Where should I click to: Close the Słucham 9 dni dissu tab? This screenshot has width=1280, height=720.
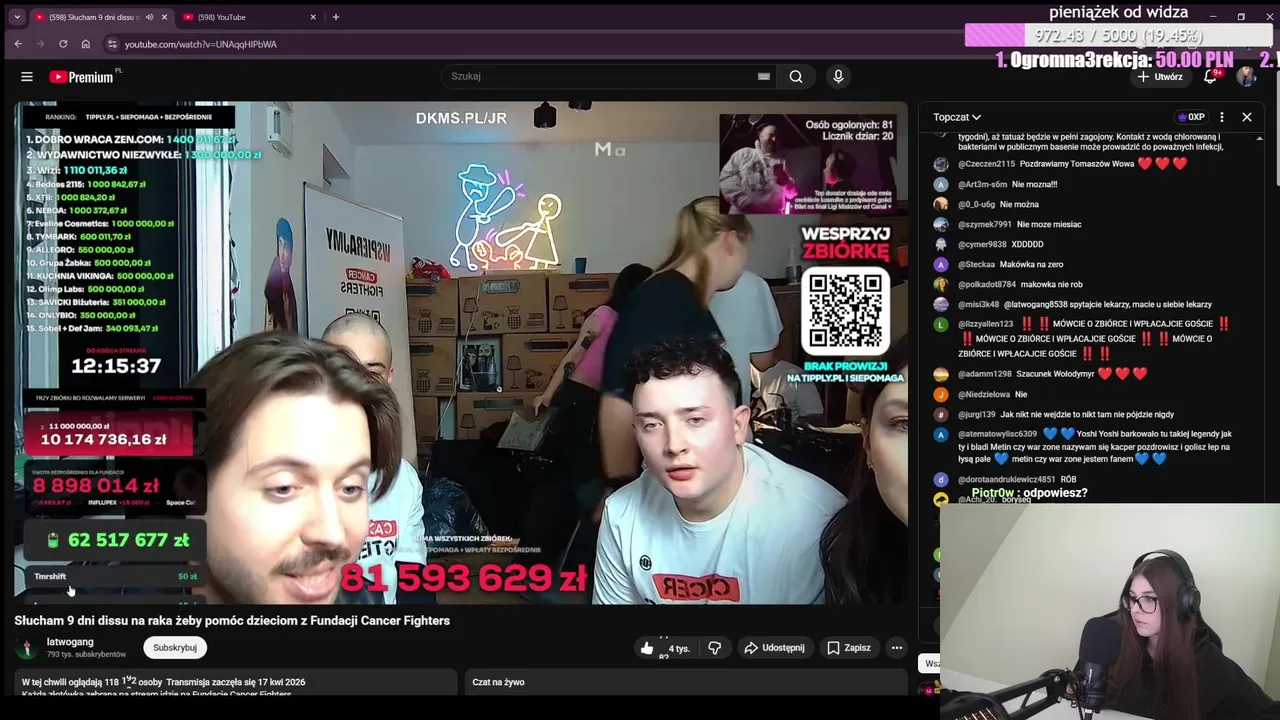164,17
